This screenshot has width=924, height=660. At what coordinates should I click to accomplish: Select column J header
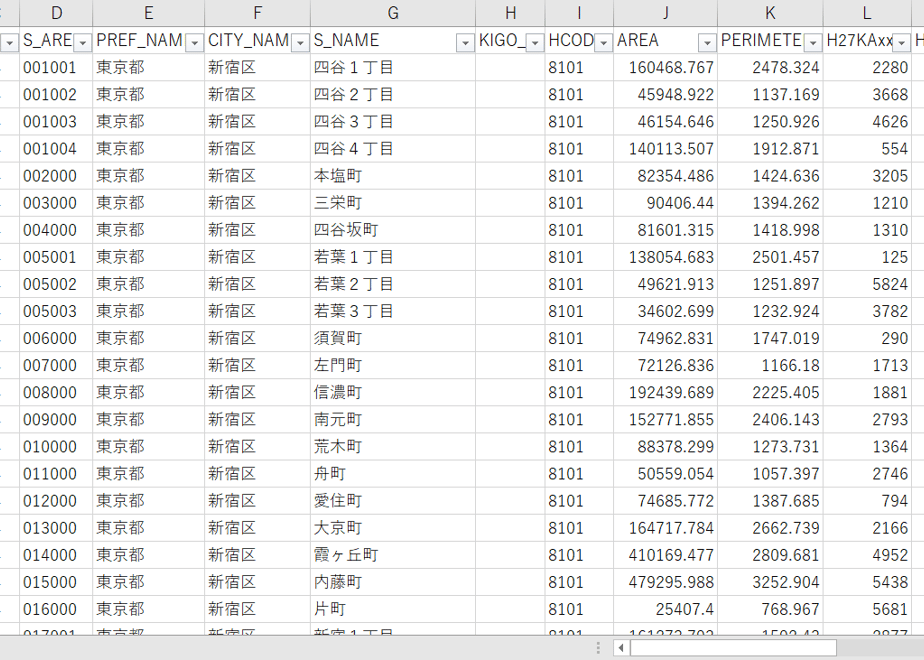(665, 13)
